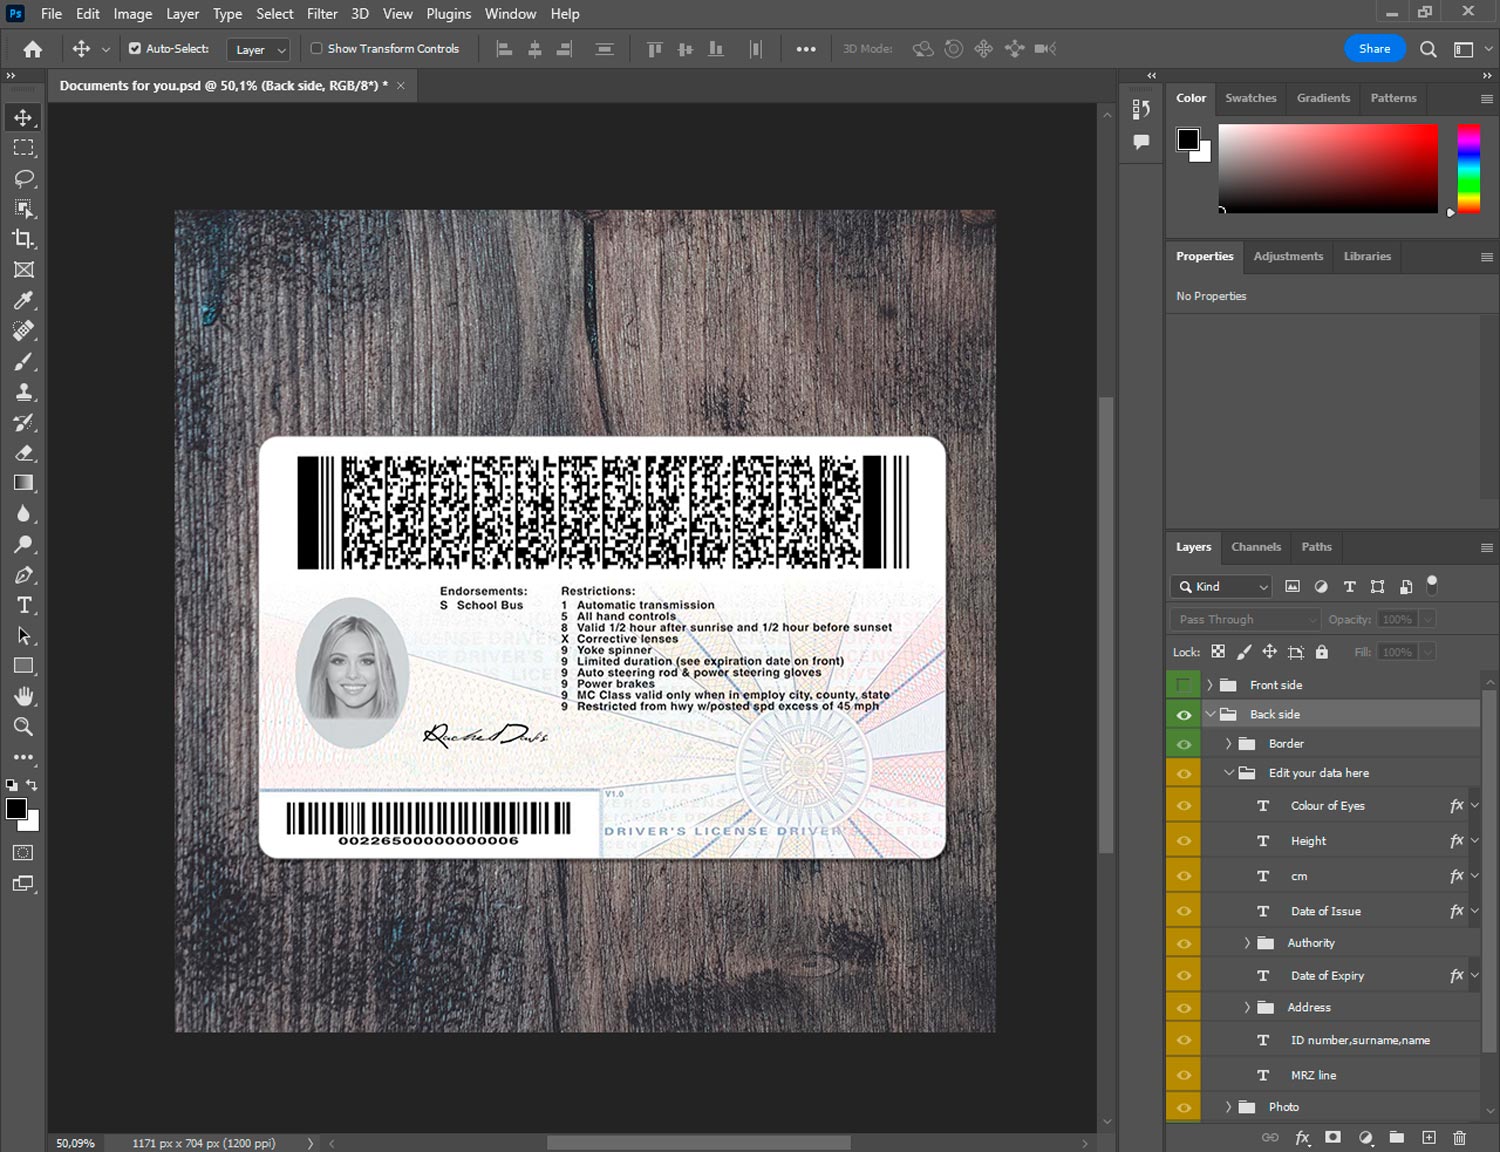The image size is (1500, 1152).
Task: Expand the Front side layer group
Action: coord(1209,685)
